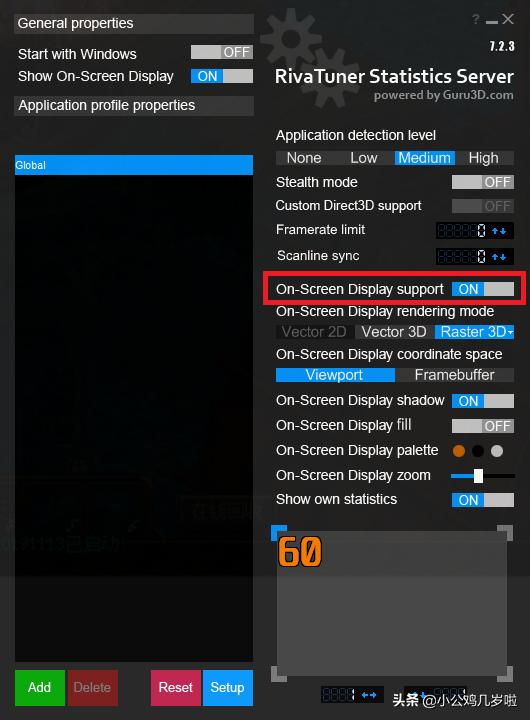Screen dimensions: 530x720
Task: Set detection level to High
Action: click(x=484, y=158)
